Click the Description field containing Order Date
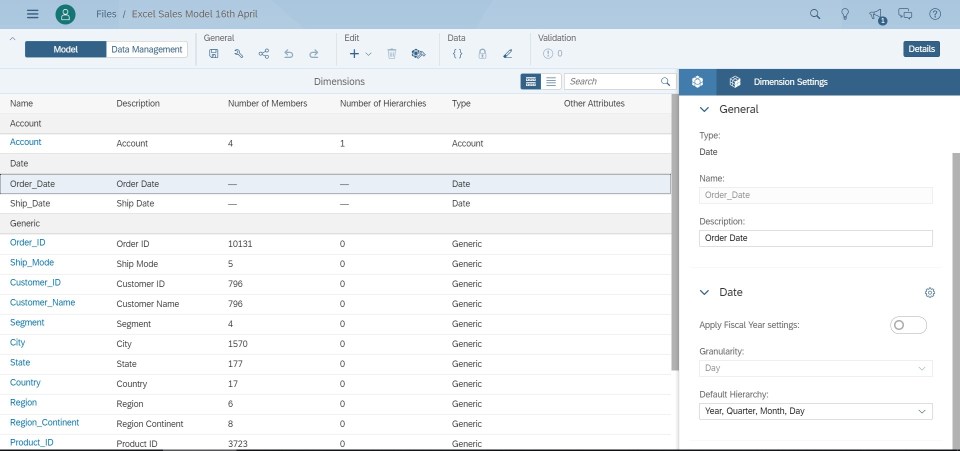This screenshot has height=451, width=960. point(815,238)
